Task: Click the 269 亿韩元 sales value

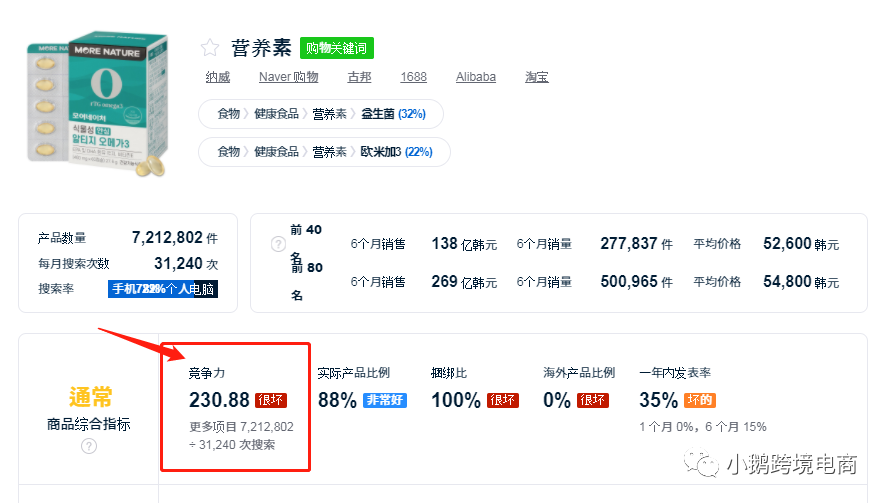Action: click(464, 281)
